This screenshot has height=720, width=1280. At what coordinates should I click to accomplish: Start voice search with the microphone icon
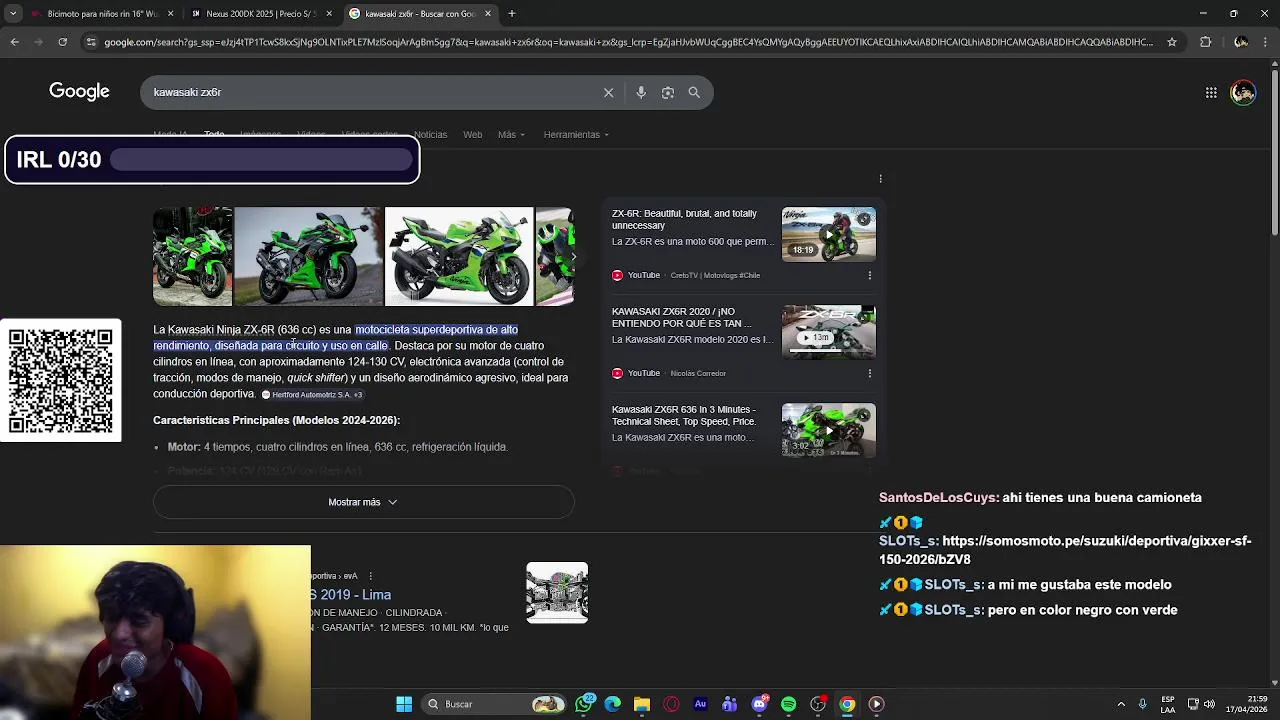click(641, 92)
